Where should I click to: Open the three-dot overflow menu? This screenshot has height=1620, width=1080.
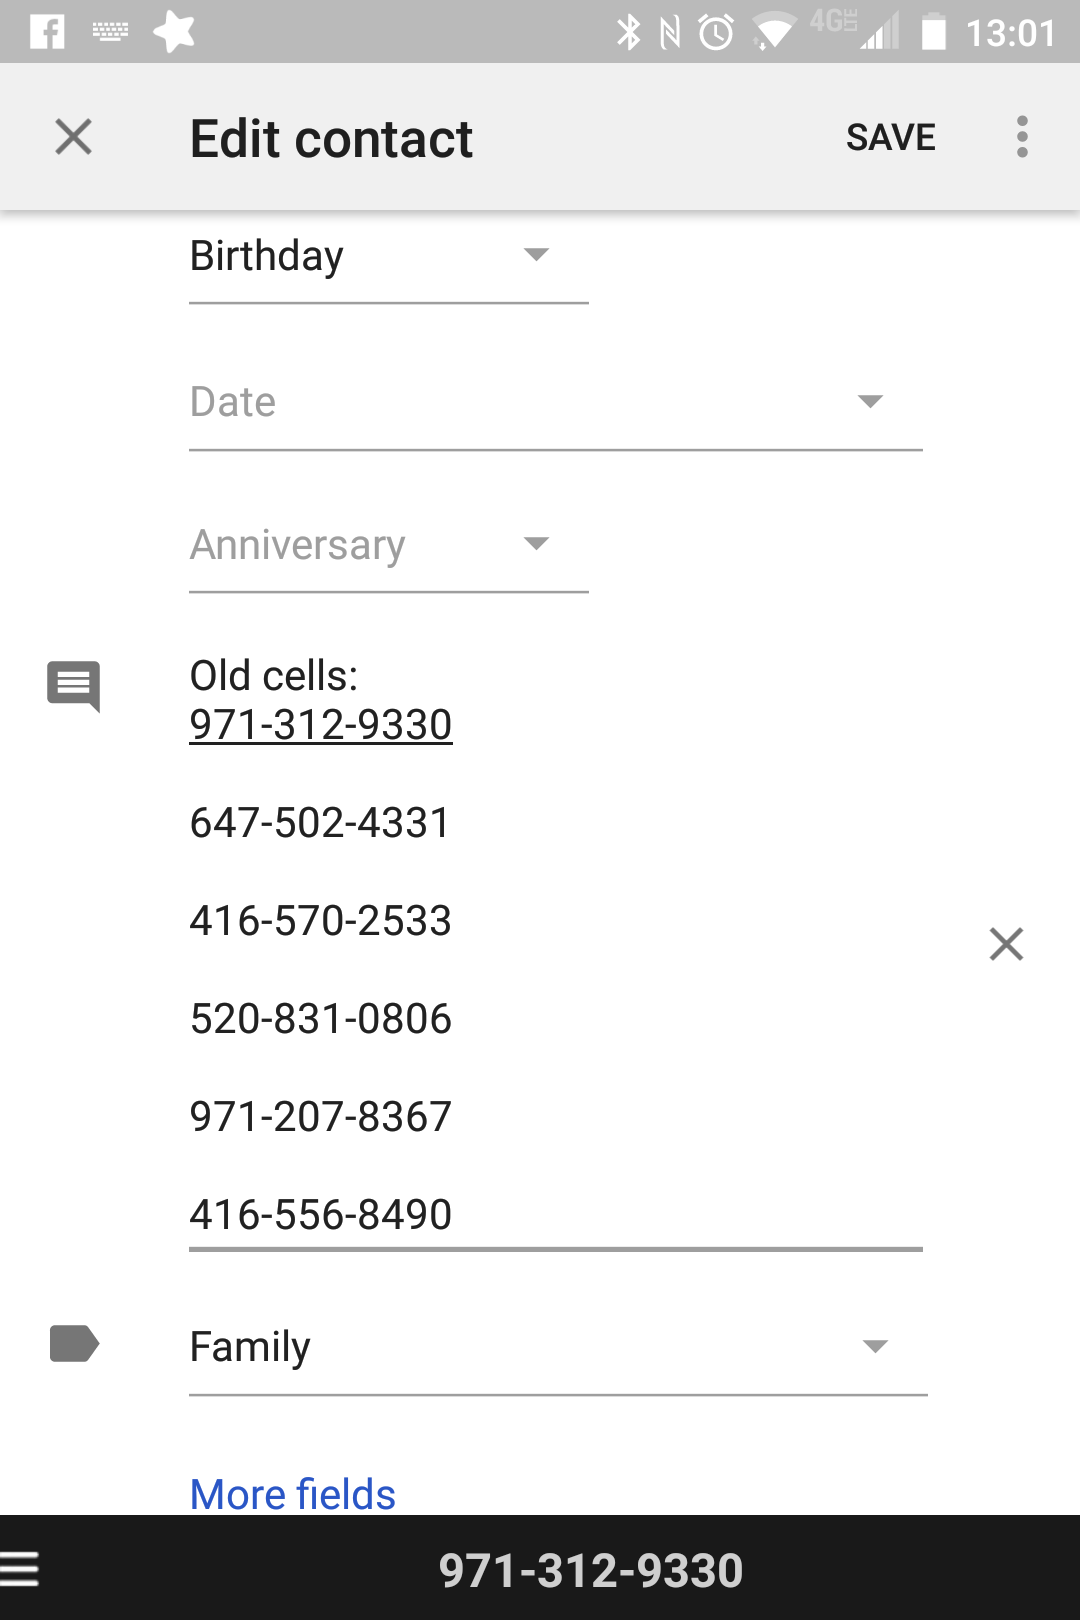click(x=1022, y=137)
